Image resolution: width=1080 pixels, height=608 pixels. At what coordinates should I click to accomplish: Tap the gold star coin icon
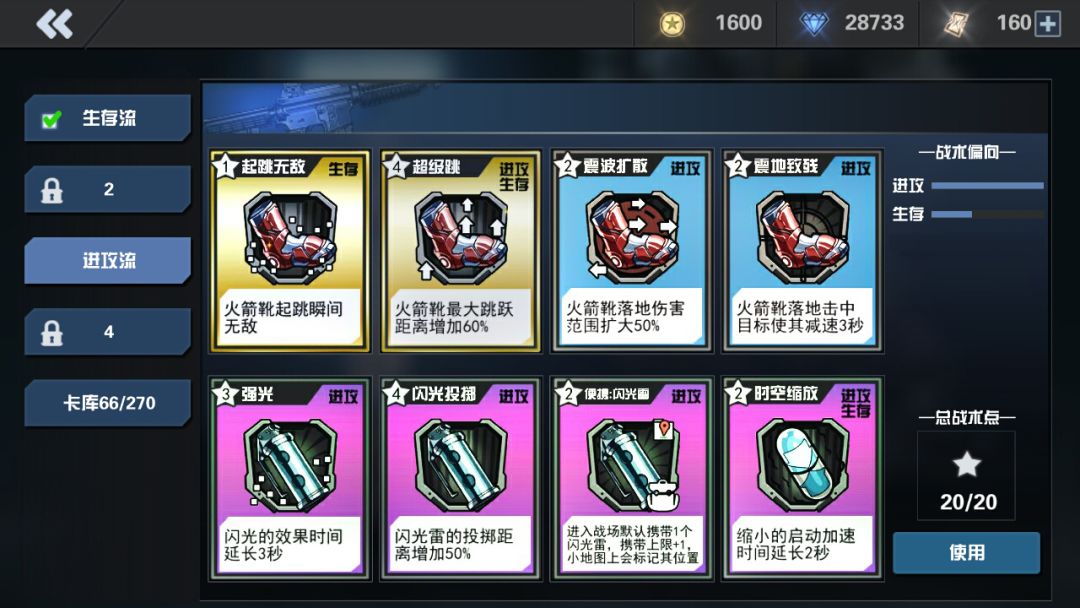pyautogui.click(x=672, y=24)
